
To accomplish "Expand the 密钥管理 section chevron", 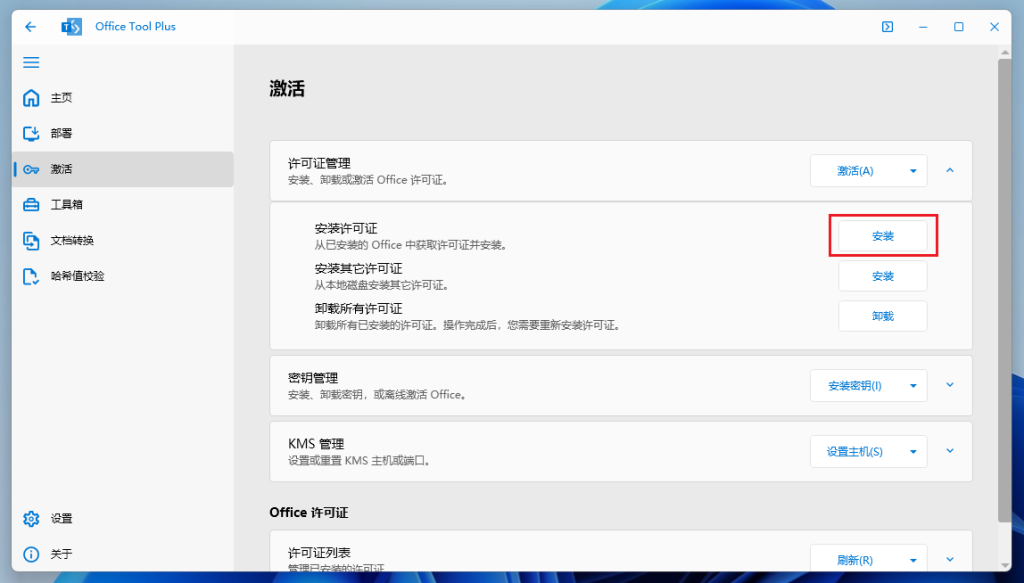I will [x=950, y=385].
